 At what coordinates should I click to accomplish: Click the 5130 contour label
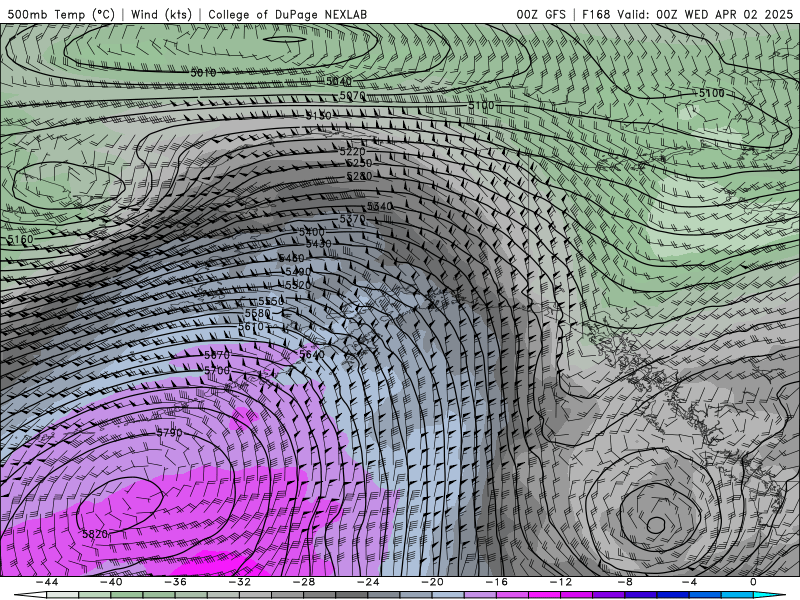coord(318,116)
